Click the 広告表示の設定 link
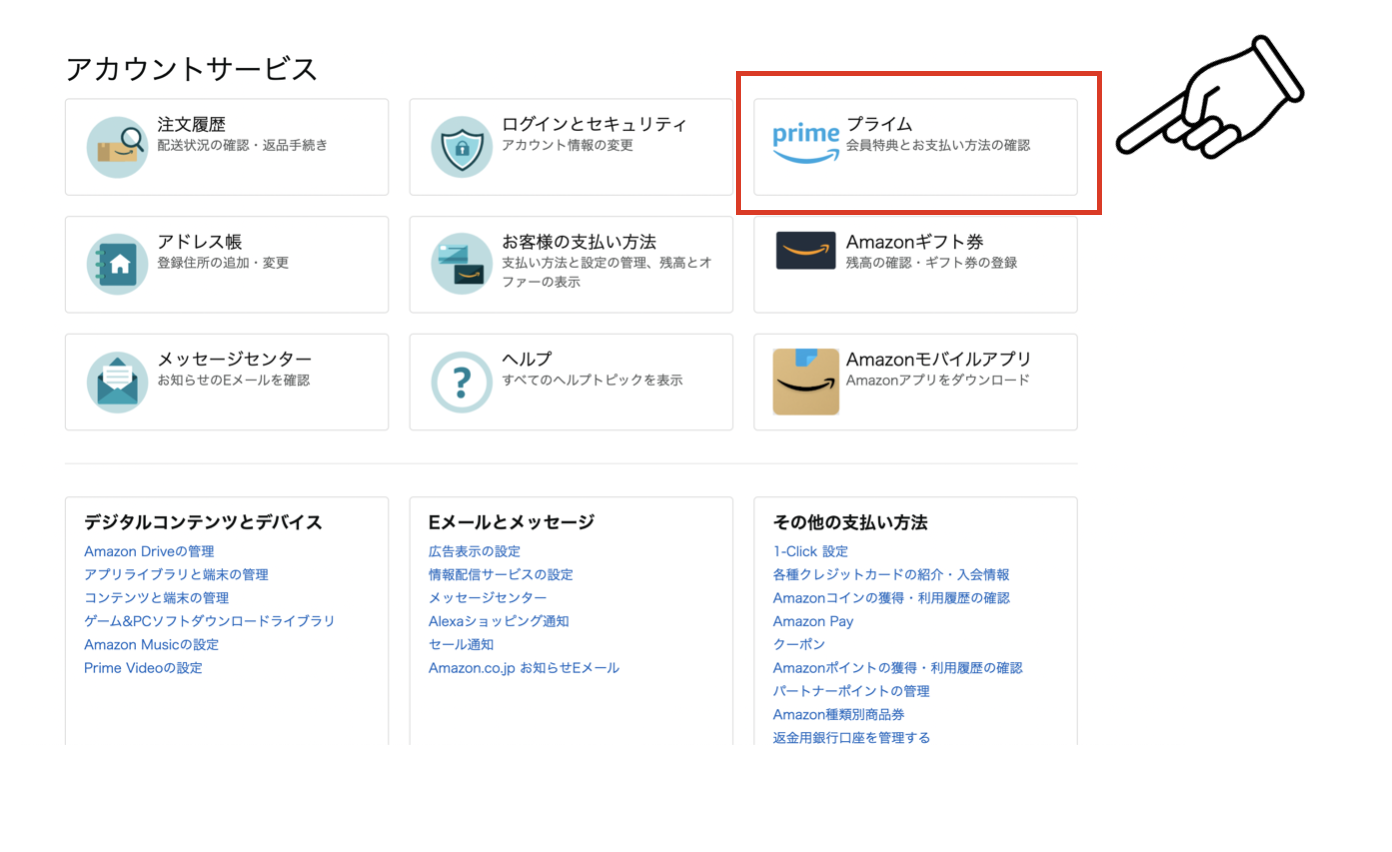 [475, 551]
